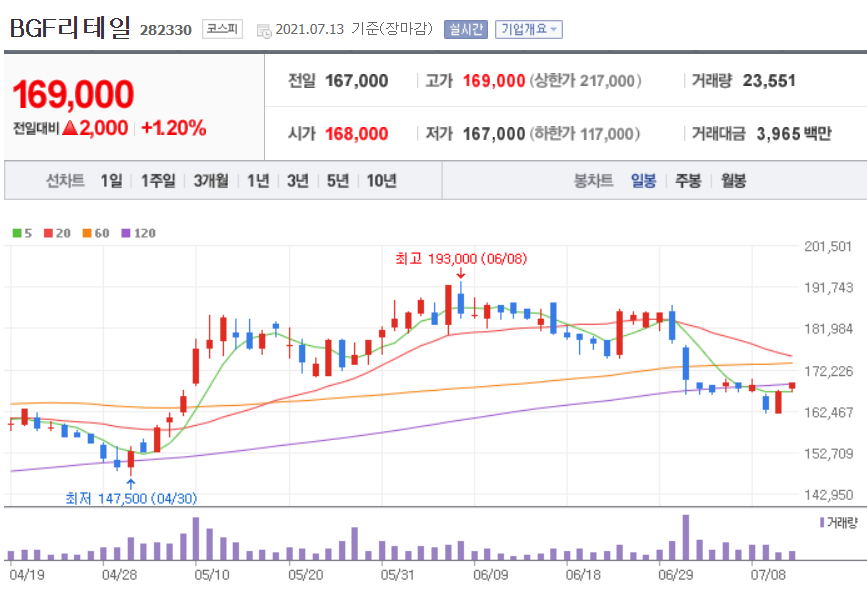Select the 1주일 line chart tab
The width and height of the screenshot is (867, 590).
click(x=158, y=180)
